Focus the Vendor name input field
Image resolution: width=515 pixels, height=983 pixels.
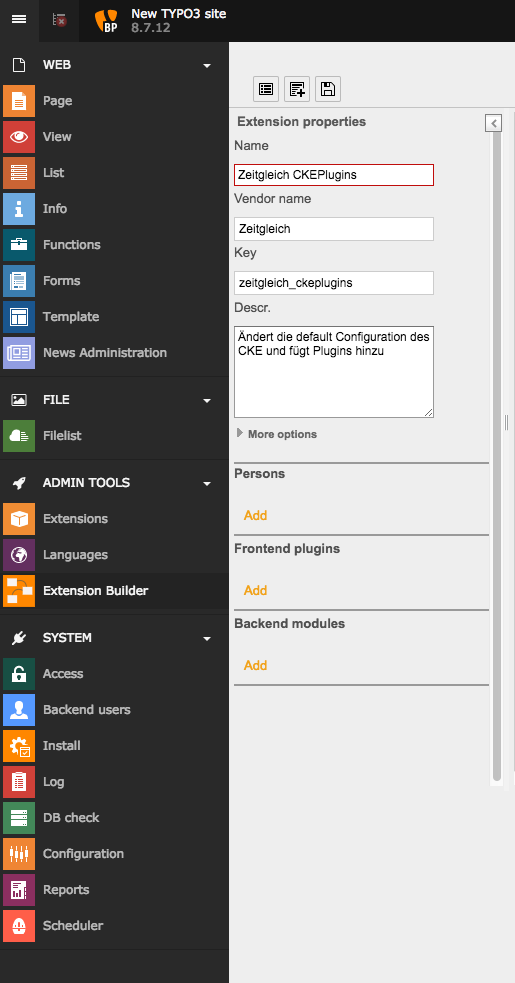[334, 229]
